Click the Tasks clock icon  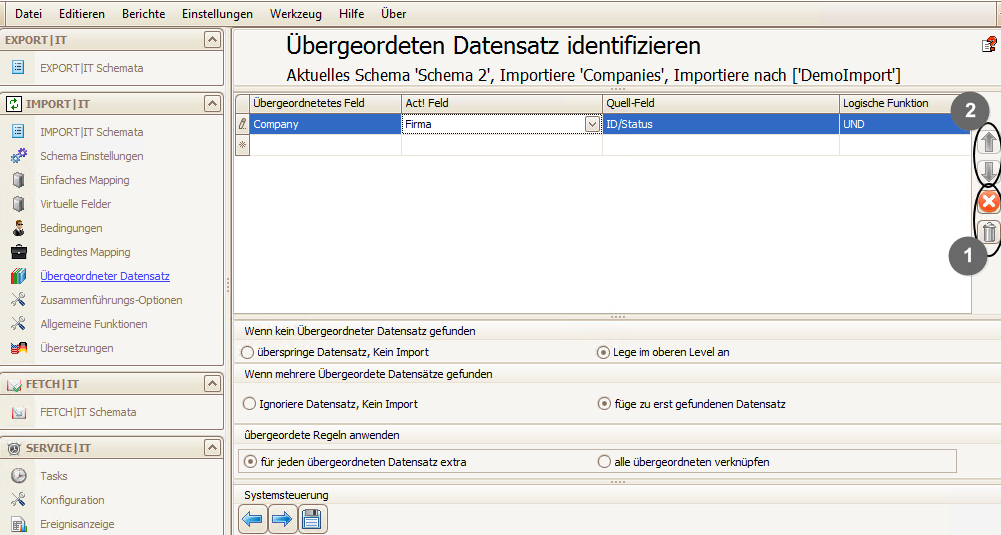[x=19, y=476]
